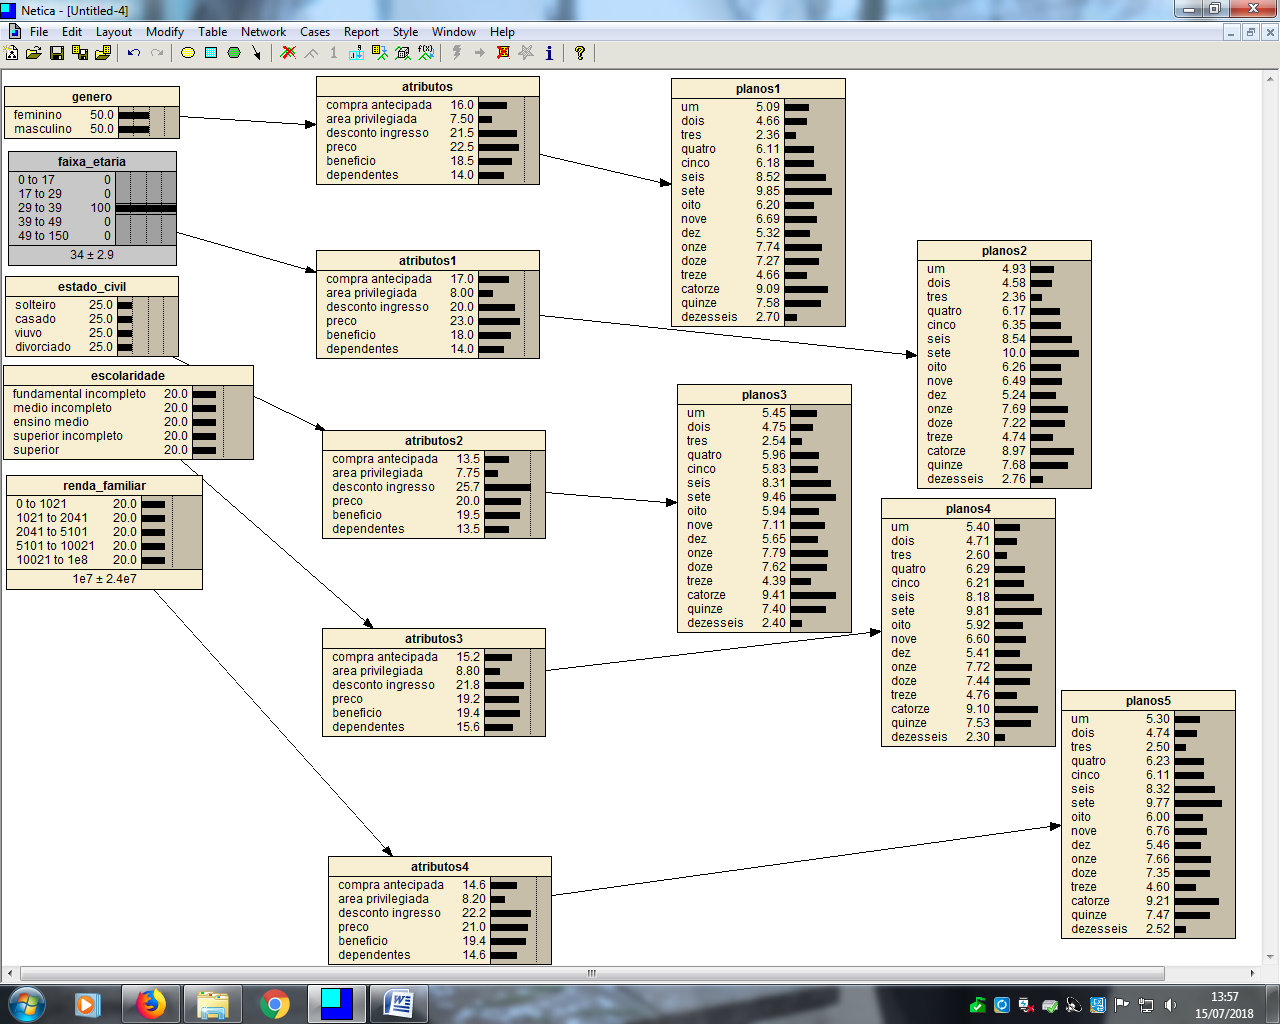Image resolution: width=1280 pixels, height=1024 pixels.
Task: Open Google Chrome from the taskbar
Action: click(x=274, y=1003)
